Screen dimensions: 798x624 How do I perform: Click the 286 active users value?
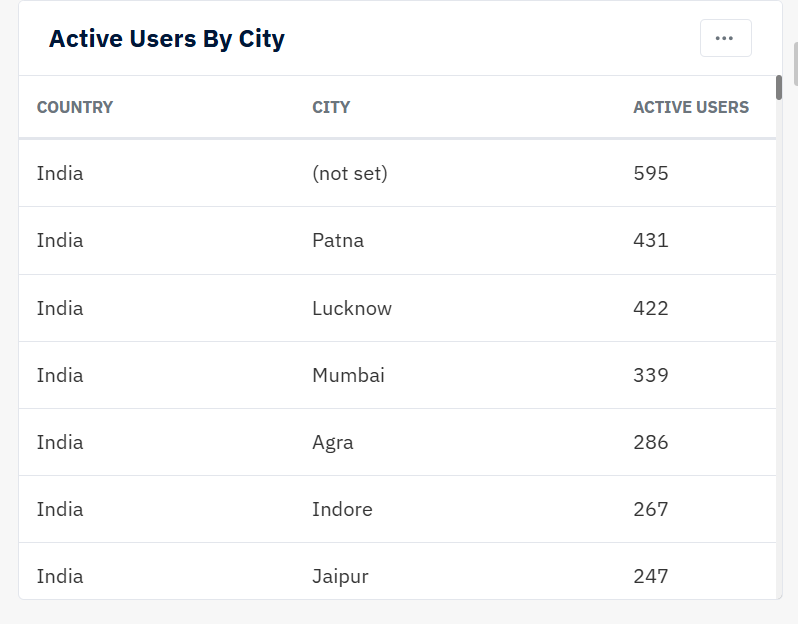tap(651, 442)
